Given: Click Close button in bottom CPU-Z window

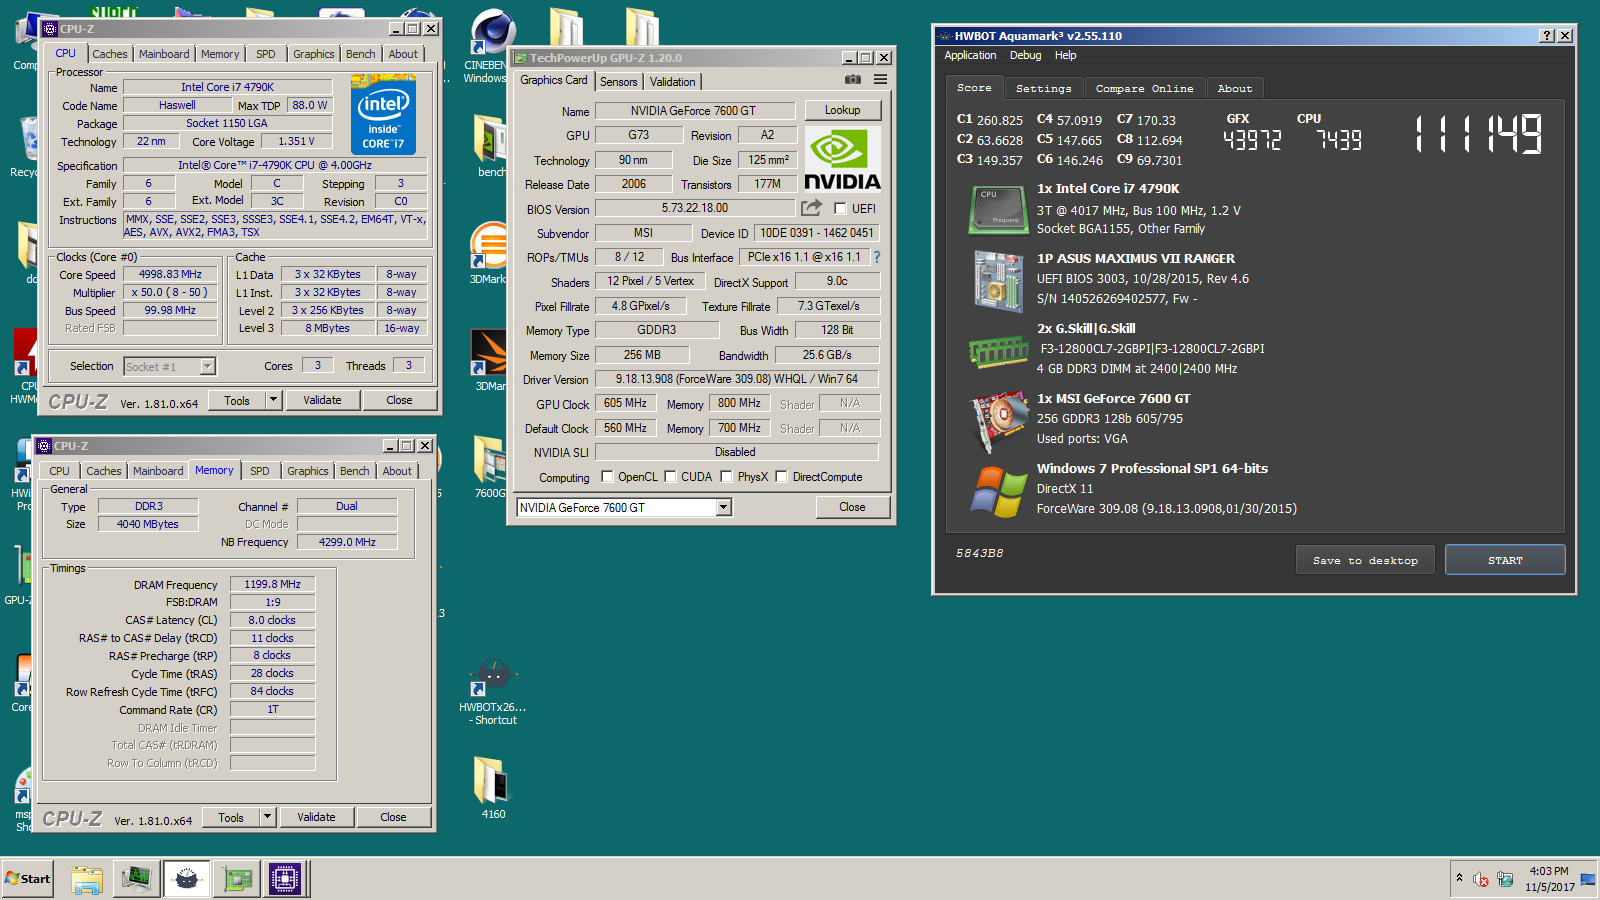Looking at the screenshot, I should [x=393, y=817].
